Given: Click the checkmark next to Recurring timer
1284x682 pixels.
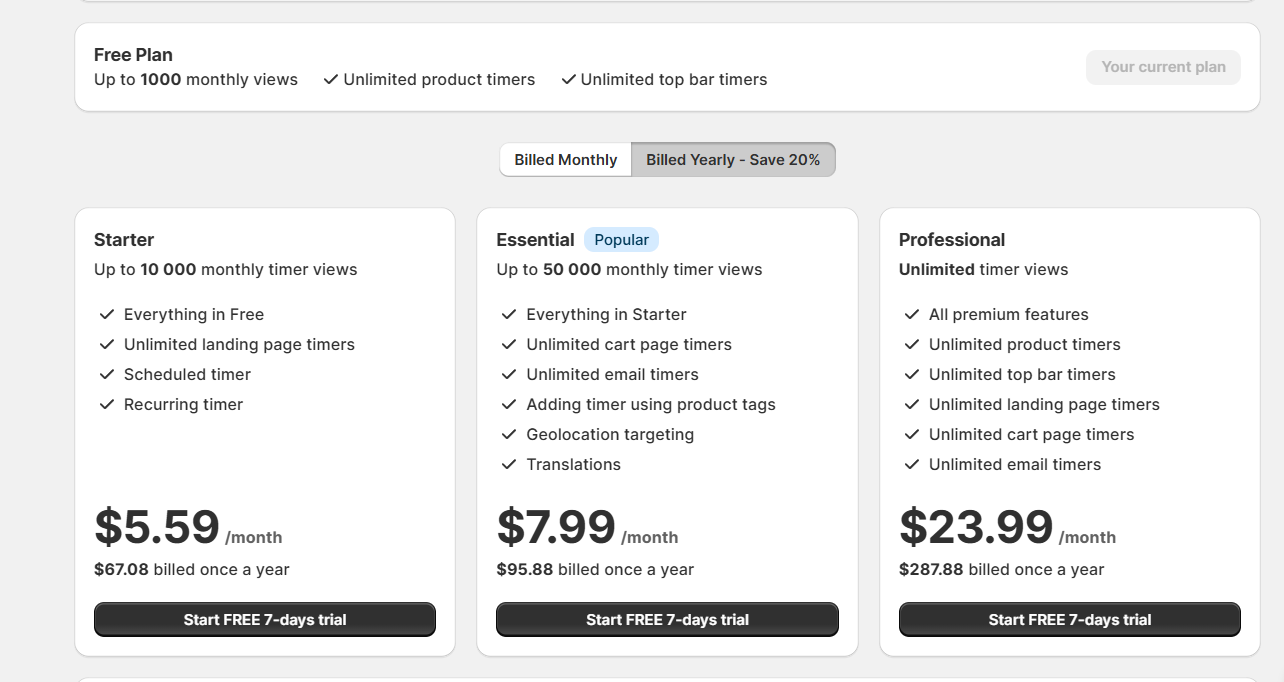Looking at the screenshot, I should tap(107, 405).
